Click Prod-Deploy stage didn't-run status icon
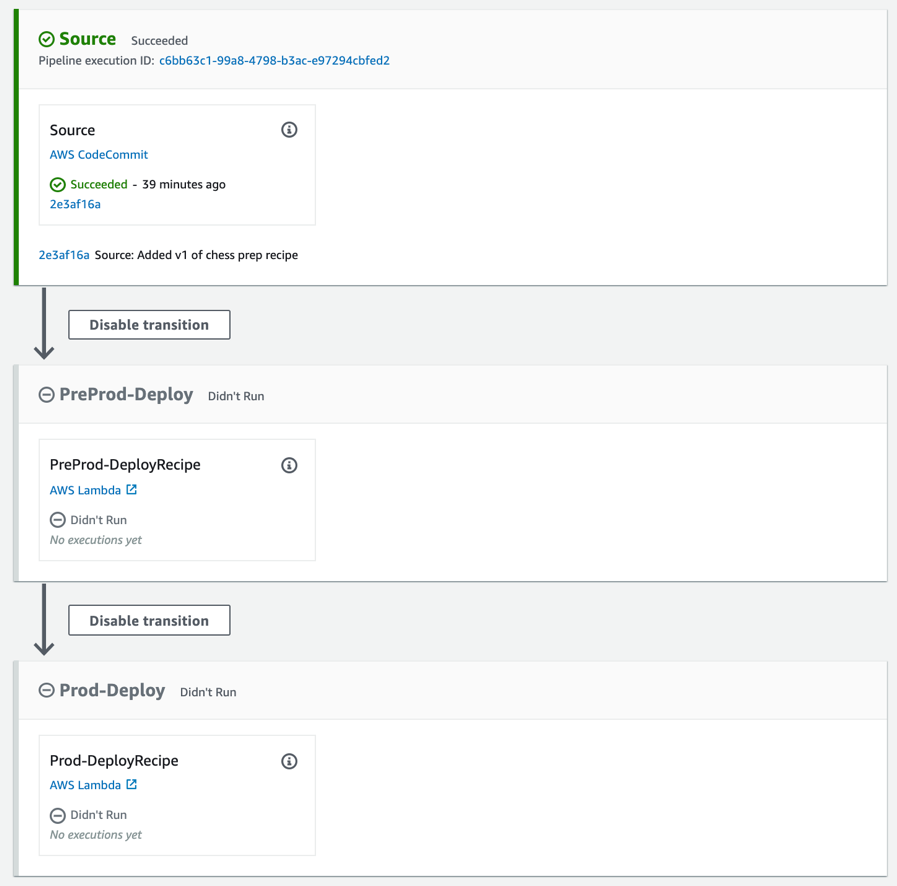This screenshot has width=897, height=886. click(x=46, y=690)
